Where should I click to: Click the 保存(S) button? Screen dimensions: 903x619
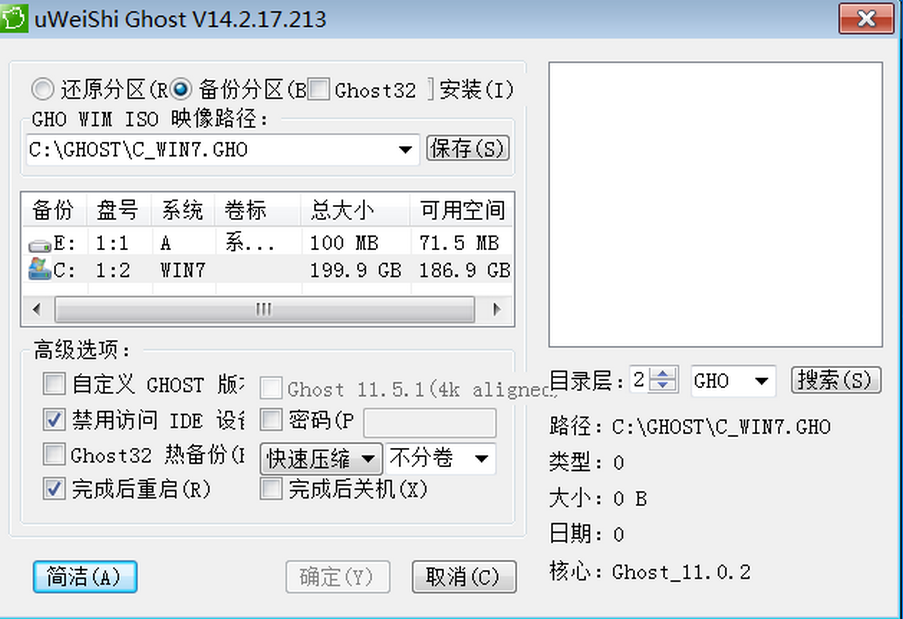click(x=468, y=149)
